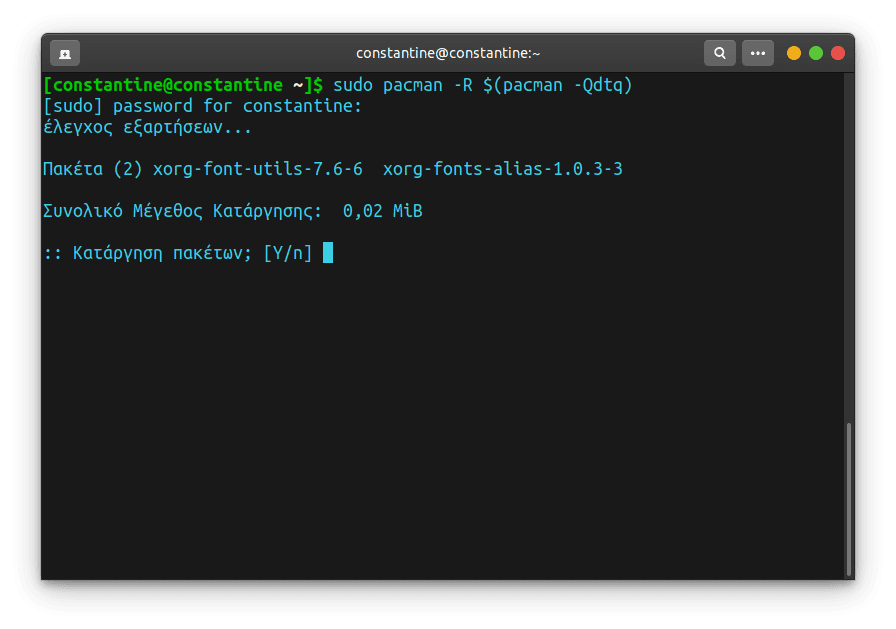Viewport: 896px width, 629px height.
Task: Click the xorg-fonts-alias-1.0.3-3 package name
Action: tap(502, 170)
